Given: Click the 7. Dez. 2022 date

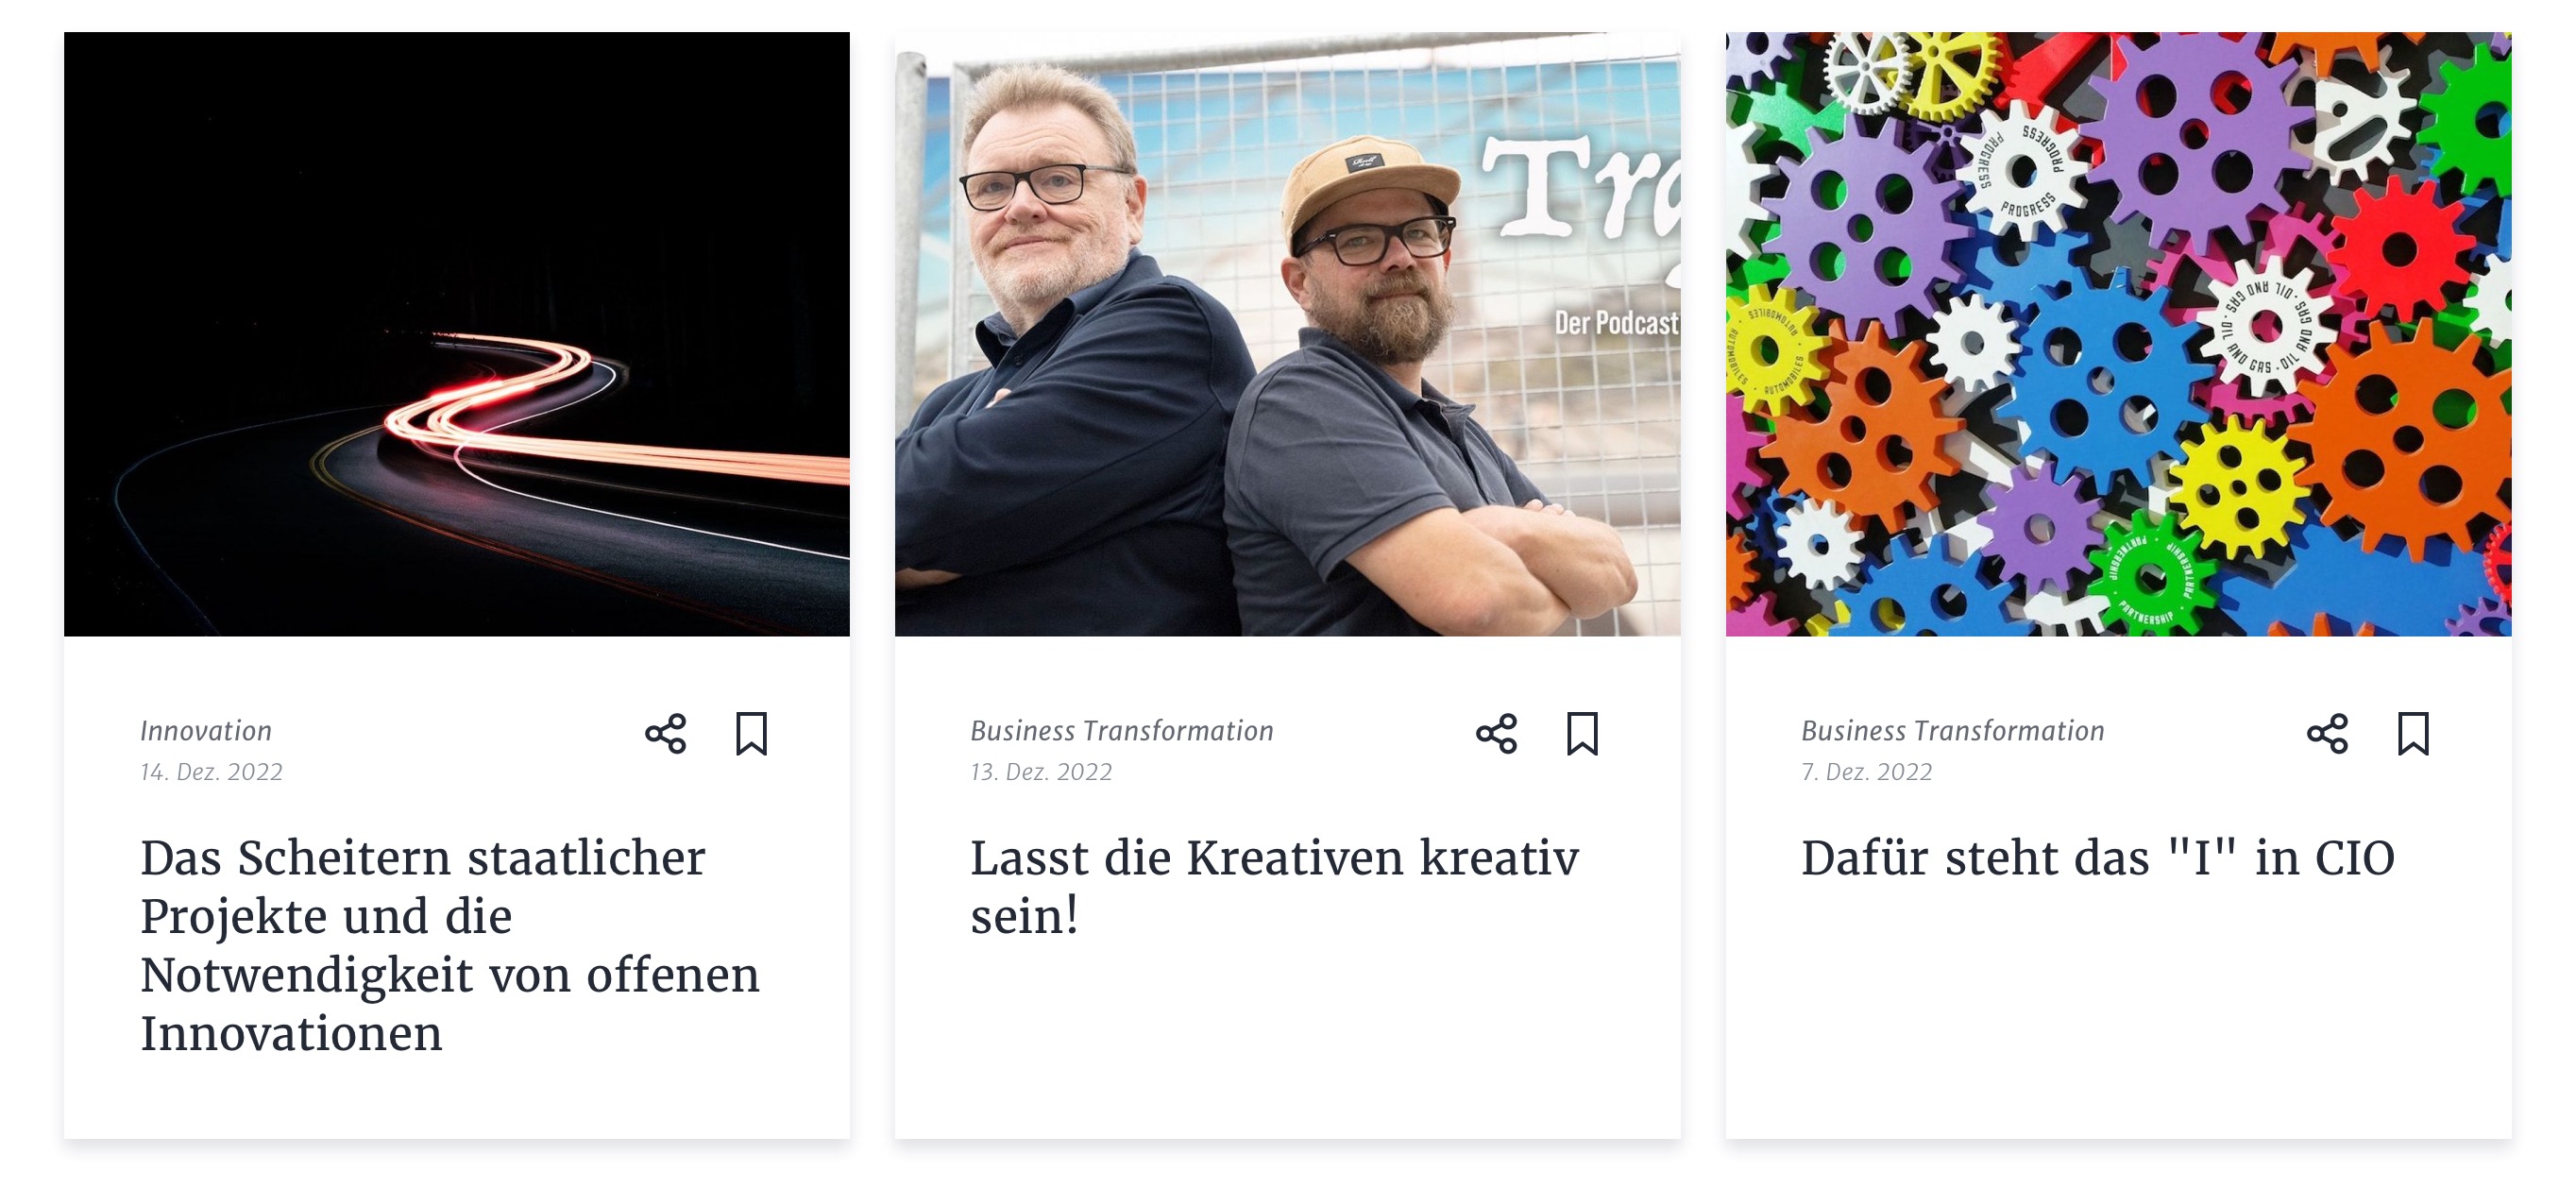Looking at the screenshot, I should coord(1867,772).
